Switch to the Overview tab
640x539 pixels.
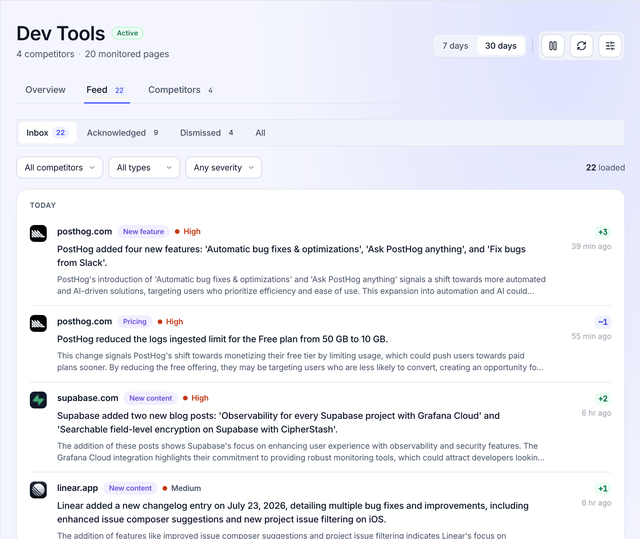(45, 90)
